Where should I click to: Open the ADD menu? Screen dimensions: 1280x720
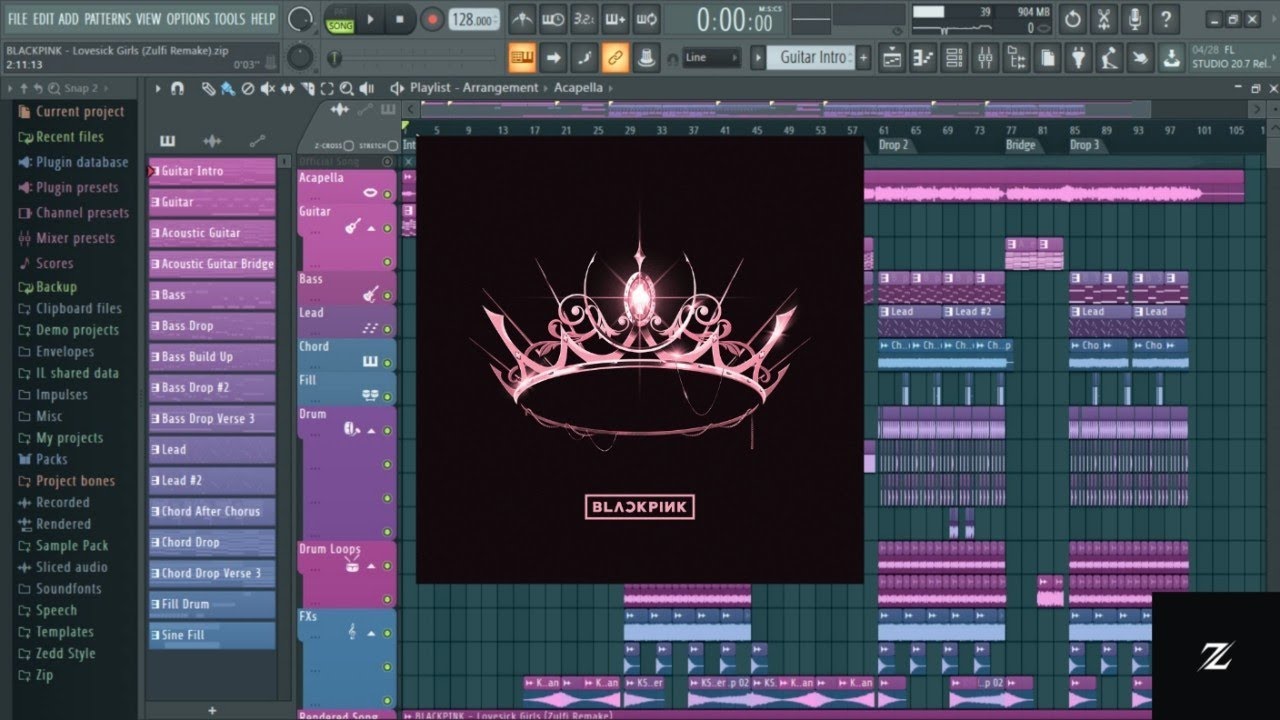(x=68, y=19)
